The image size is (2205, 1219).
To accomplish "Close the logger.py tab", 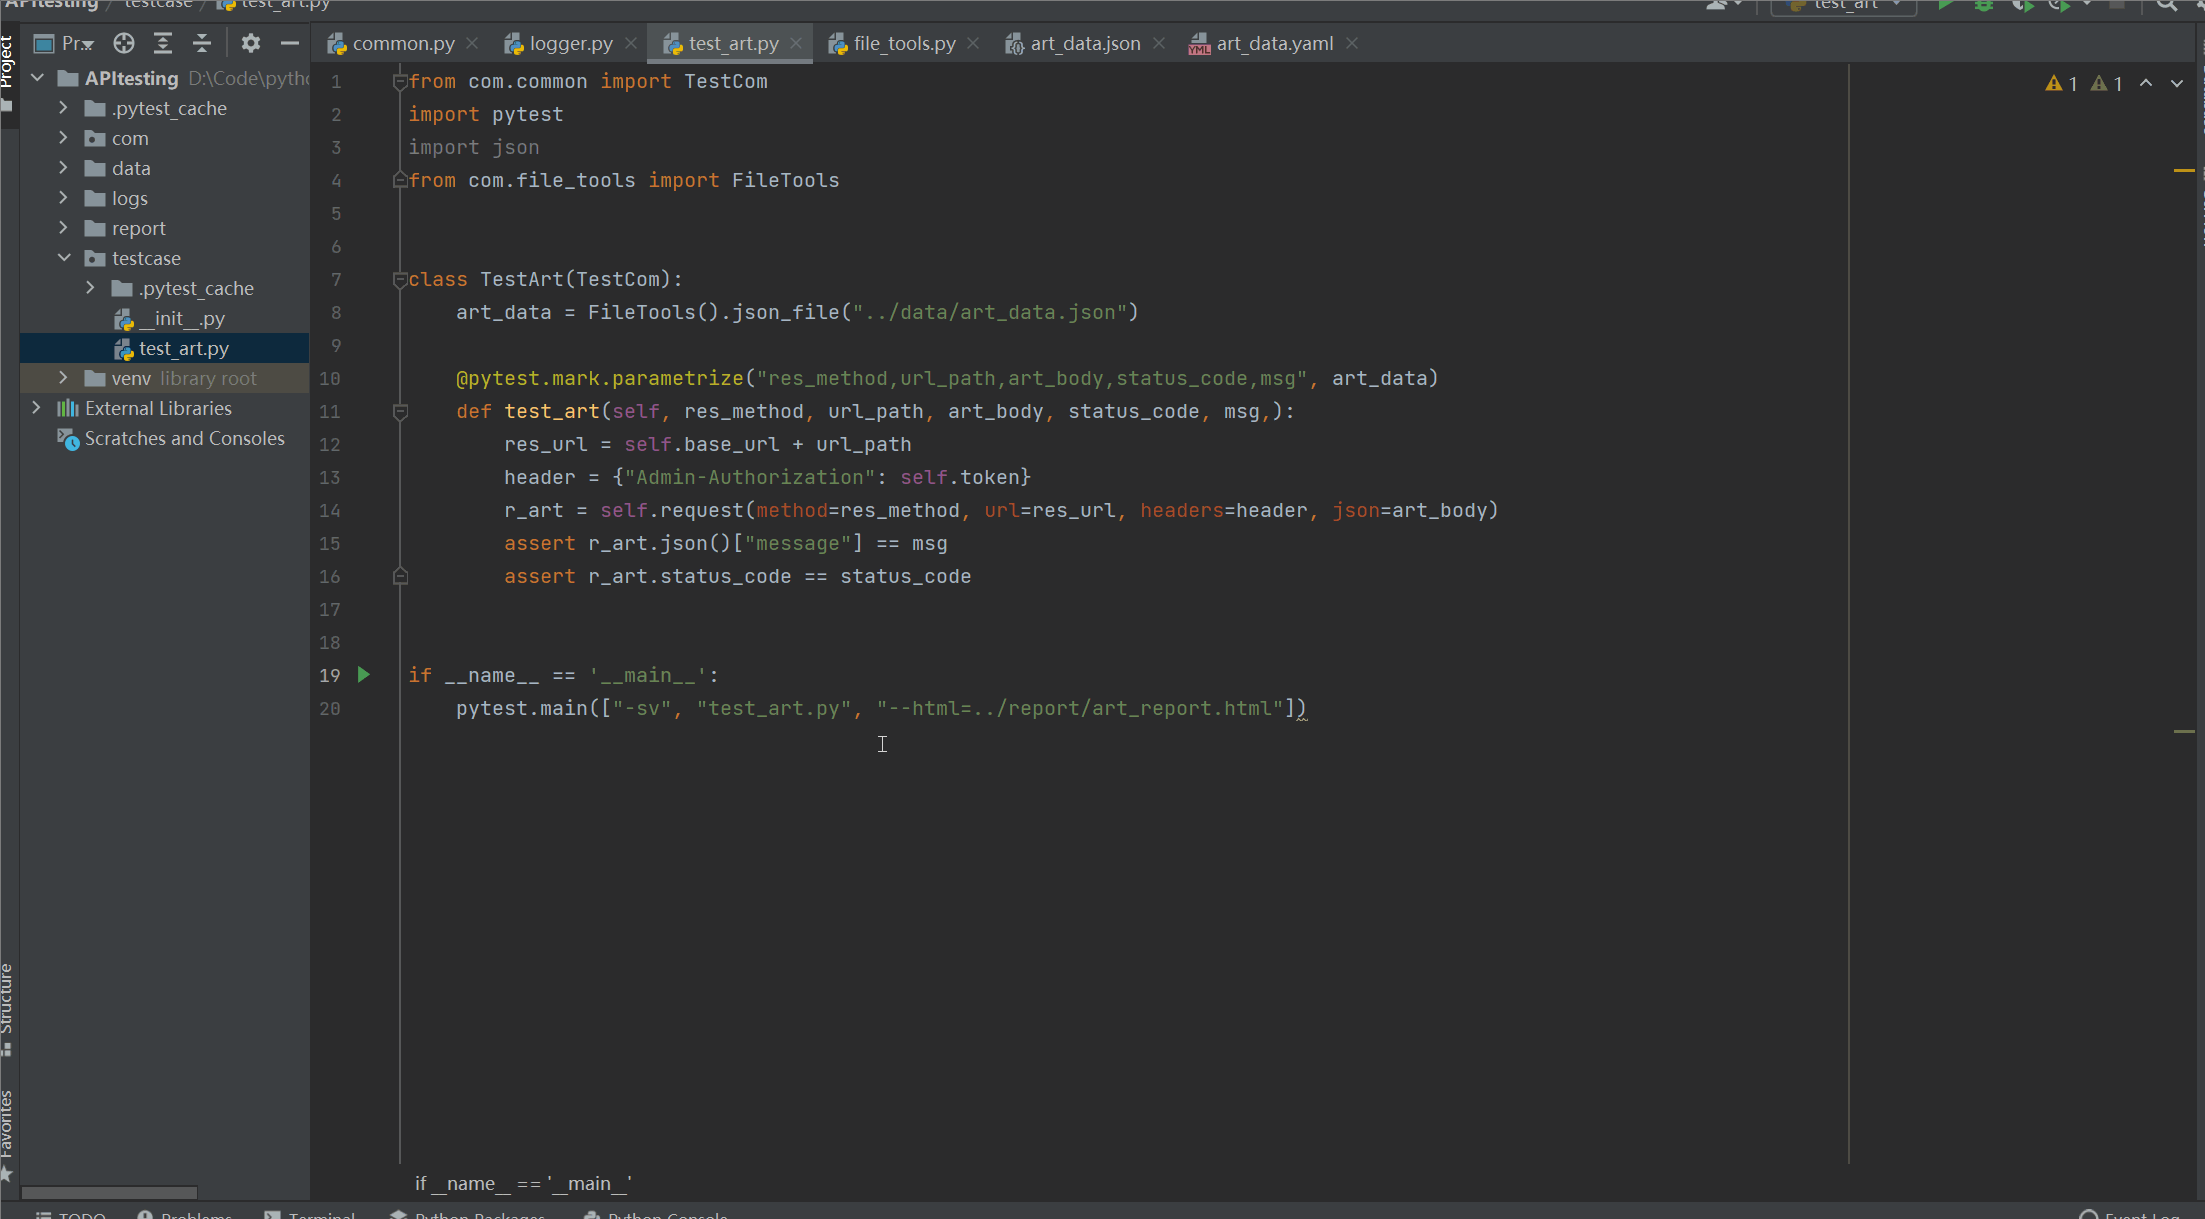I will (631, 43).
